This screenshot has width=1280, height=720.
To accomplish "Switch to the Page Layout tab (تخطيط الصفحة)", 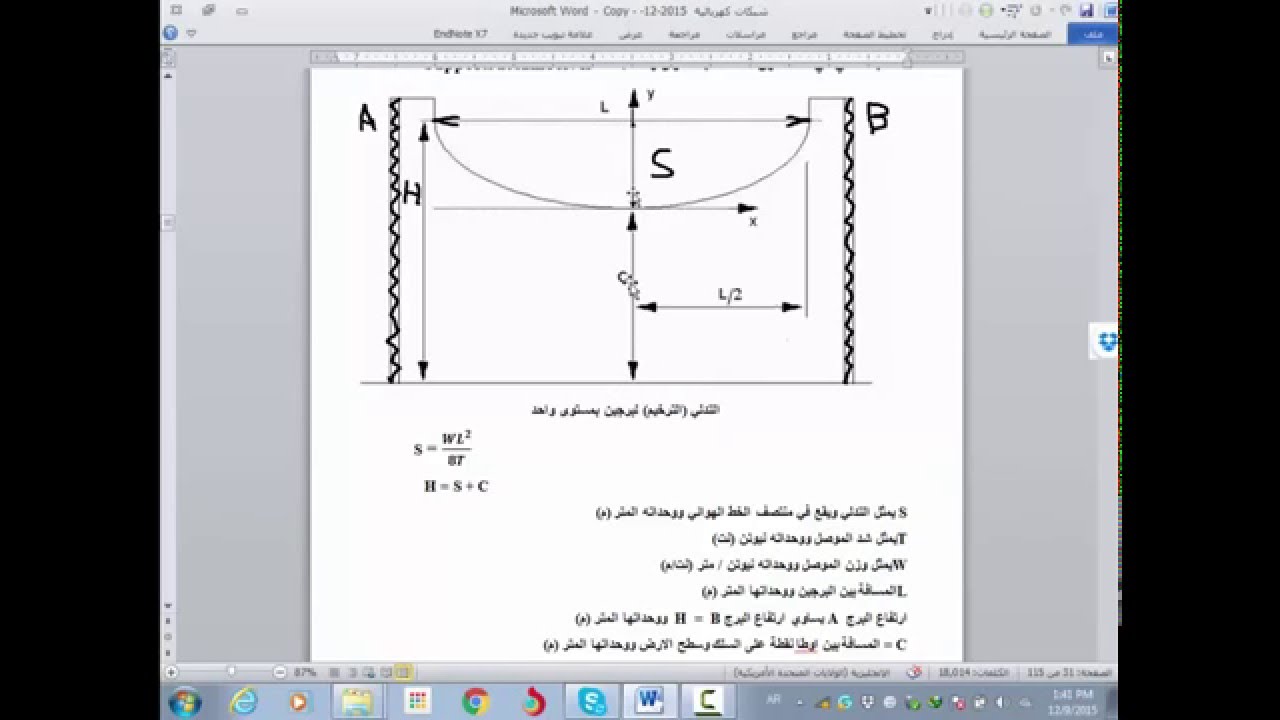I will click(x=877, y=33).
